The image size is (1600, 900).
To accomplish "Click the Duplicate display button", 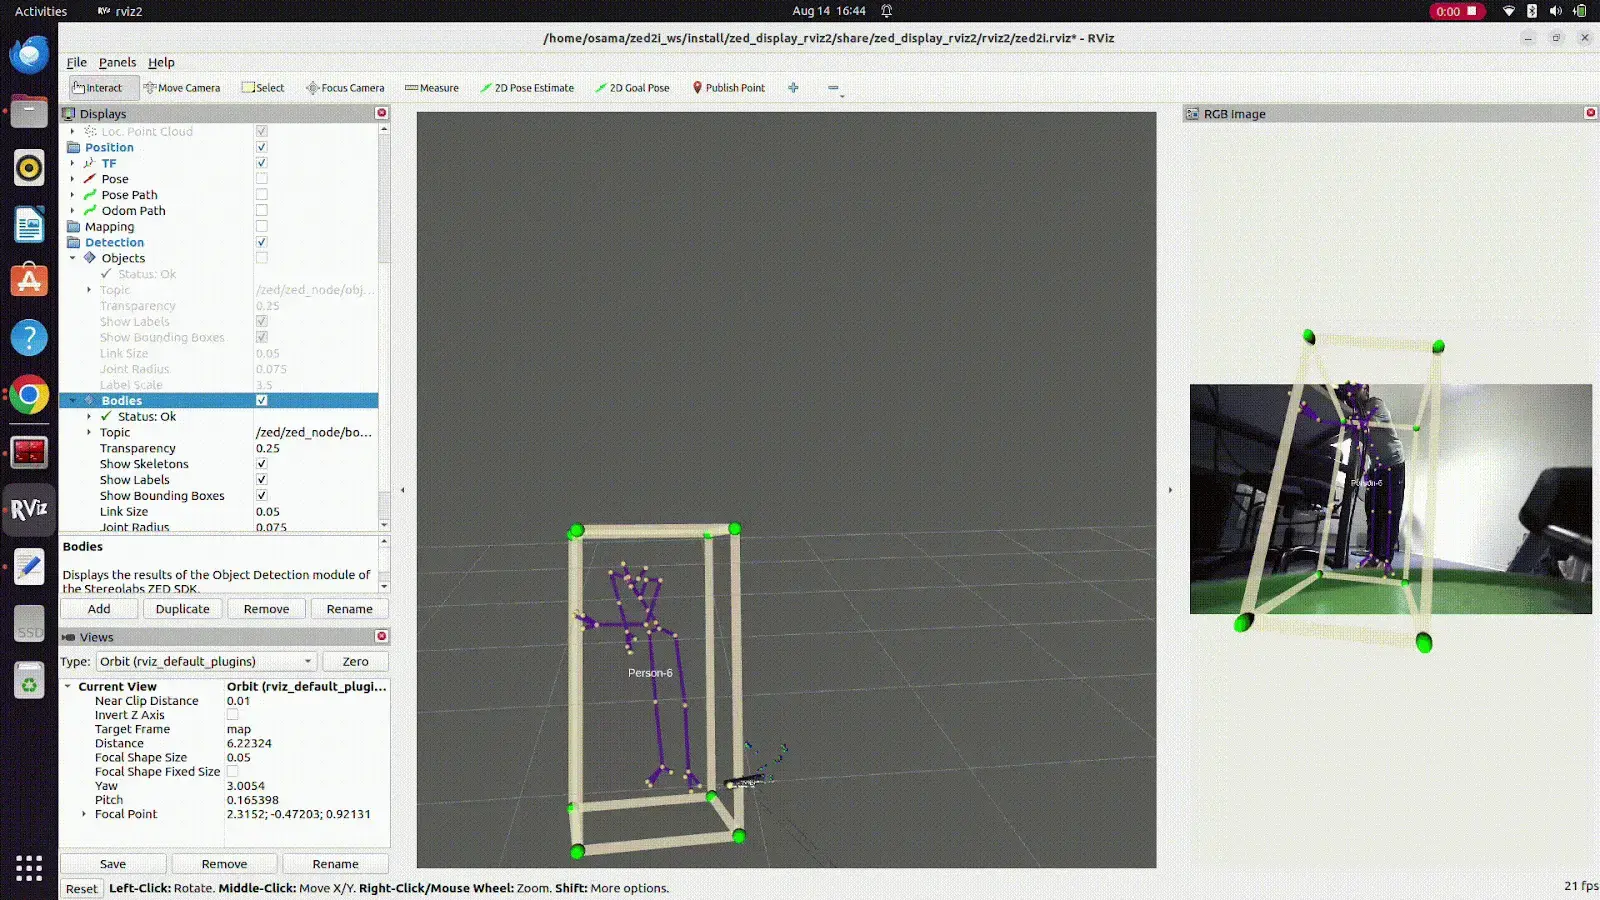I will pos(183,609).
